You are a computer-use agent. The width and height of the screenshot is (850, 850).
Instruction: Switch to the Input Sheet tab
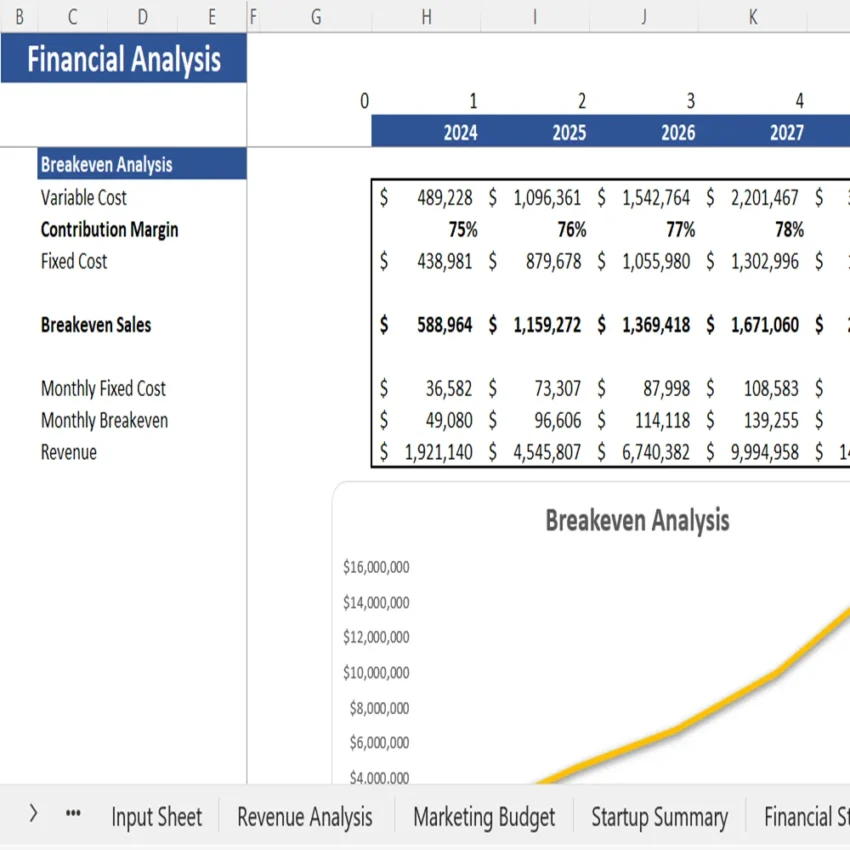(x=156, y=816)
